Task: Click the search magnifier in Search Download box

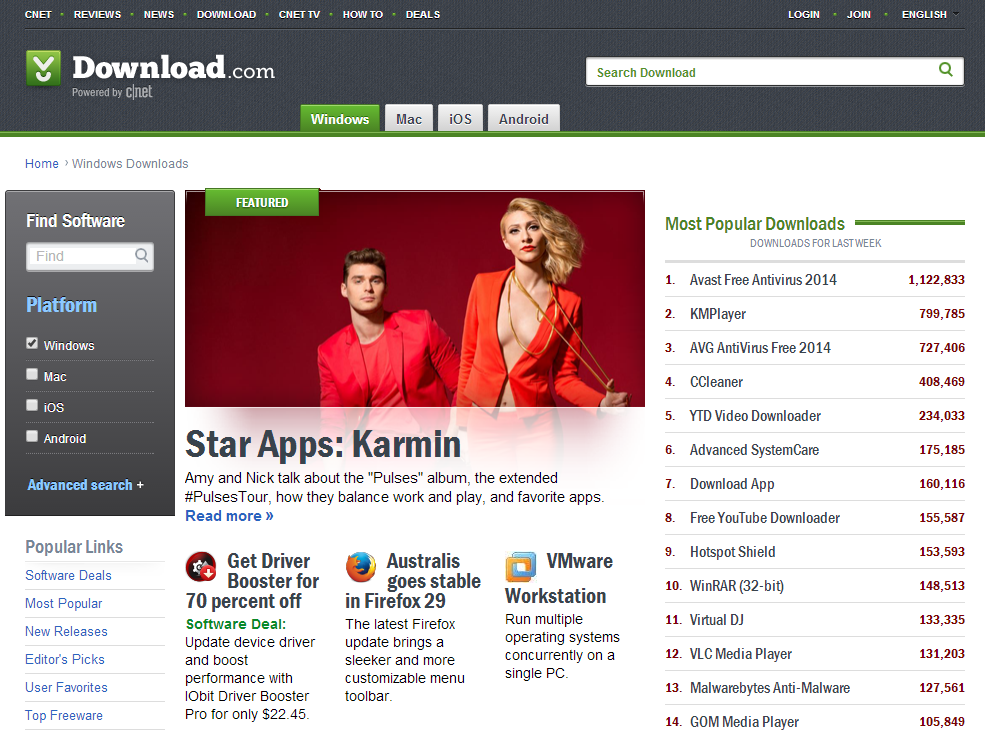Action: point(945,70)
